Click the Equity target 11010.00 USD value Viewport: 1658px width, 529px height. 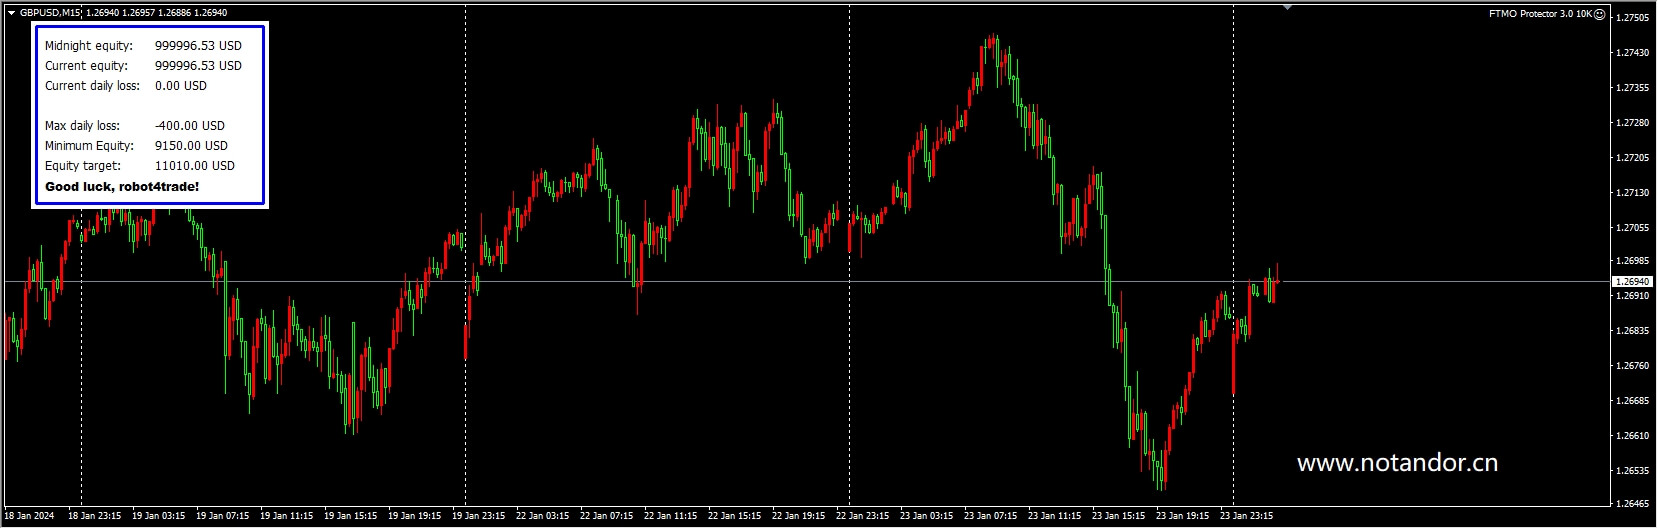point(195,166)
